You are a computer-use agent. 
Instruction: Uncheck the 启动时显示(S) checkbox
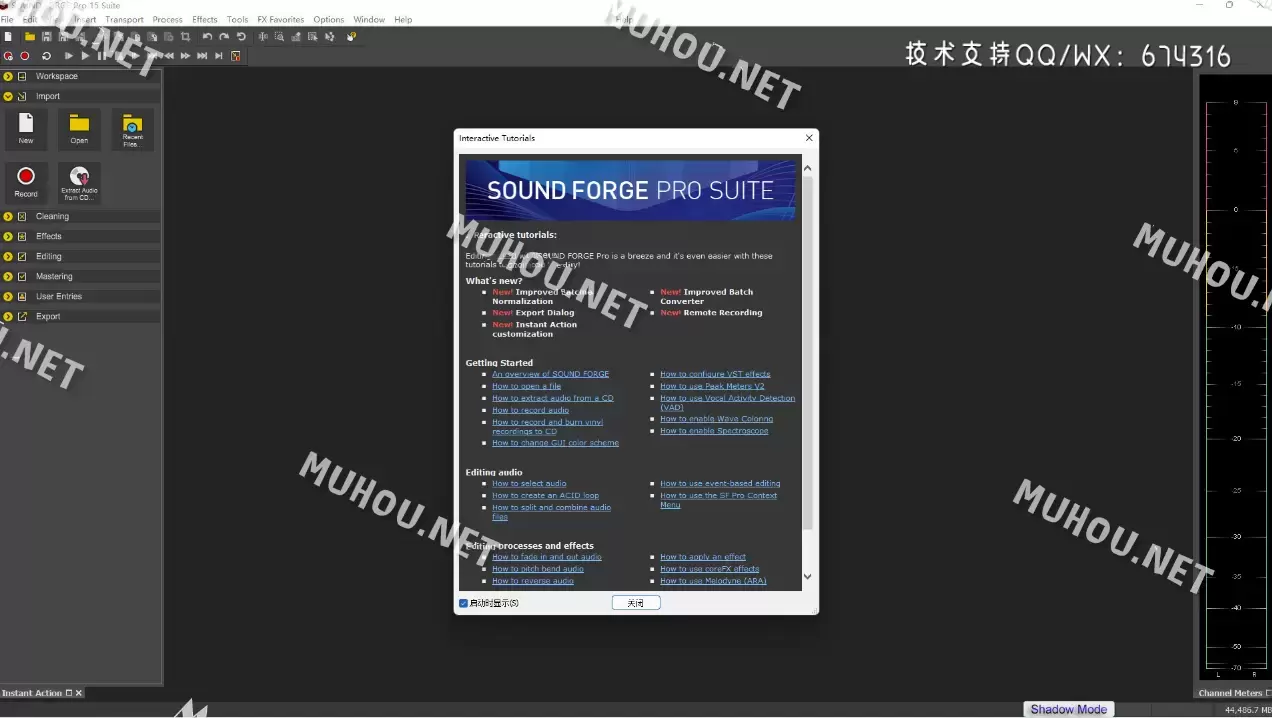click(x=463, y=603)
